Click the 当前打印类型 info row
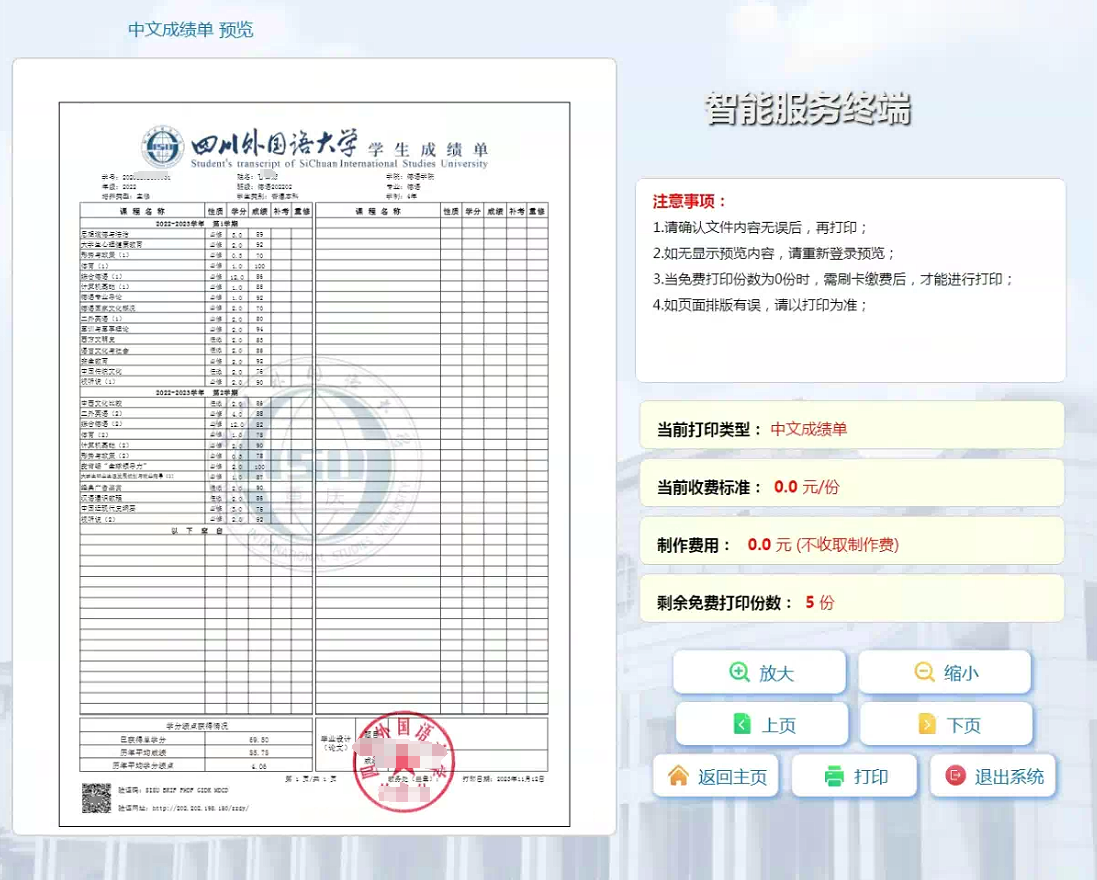 coord(850,429)
